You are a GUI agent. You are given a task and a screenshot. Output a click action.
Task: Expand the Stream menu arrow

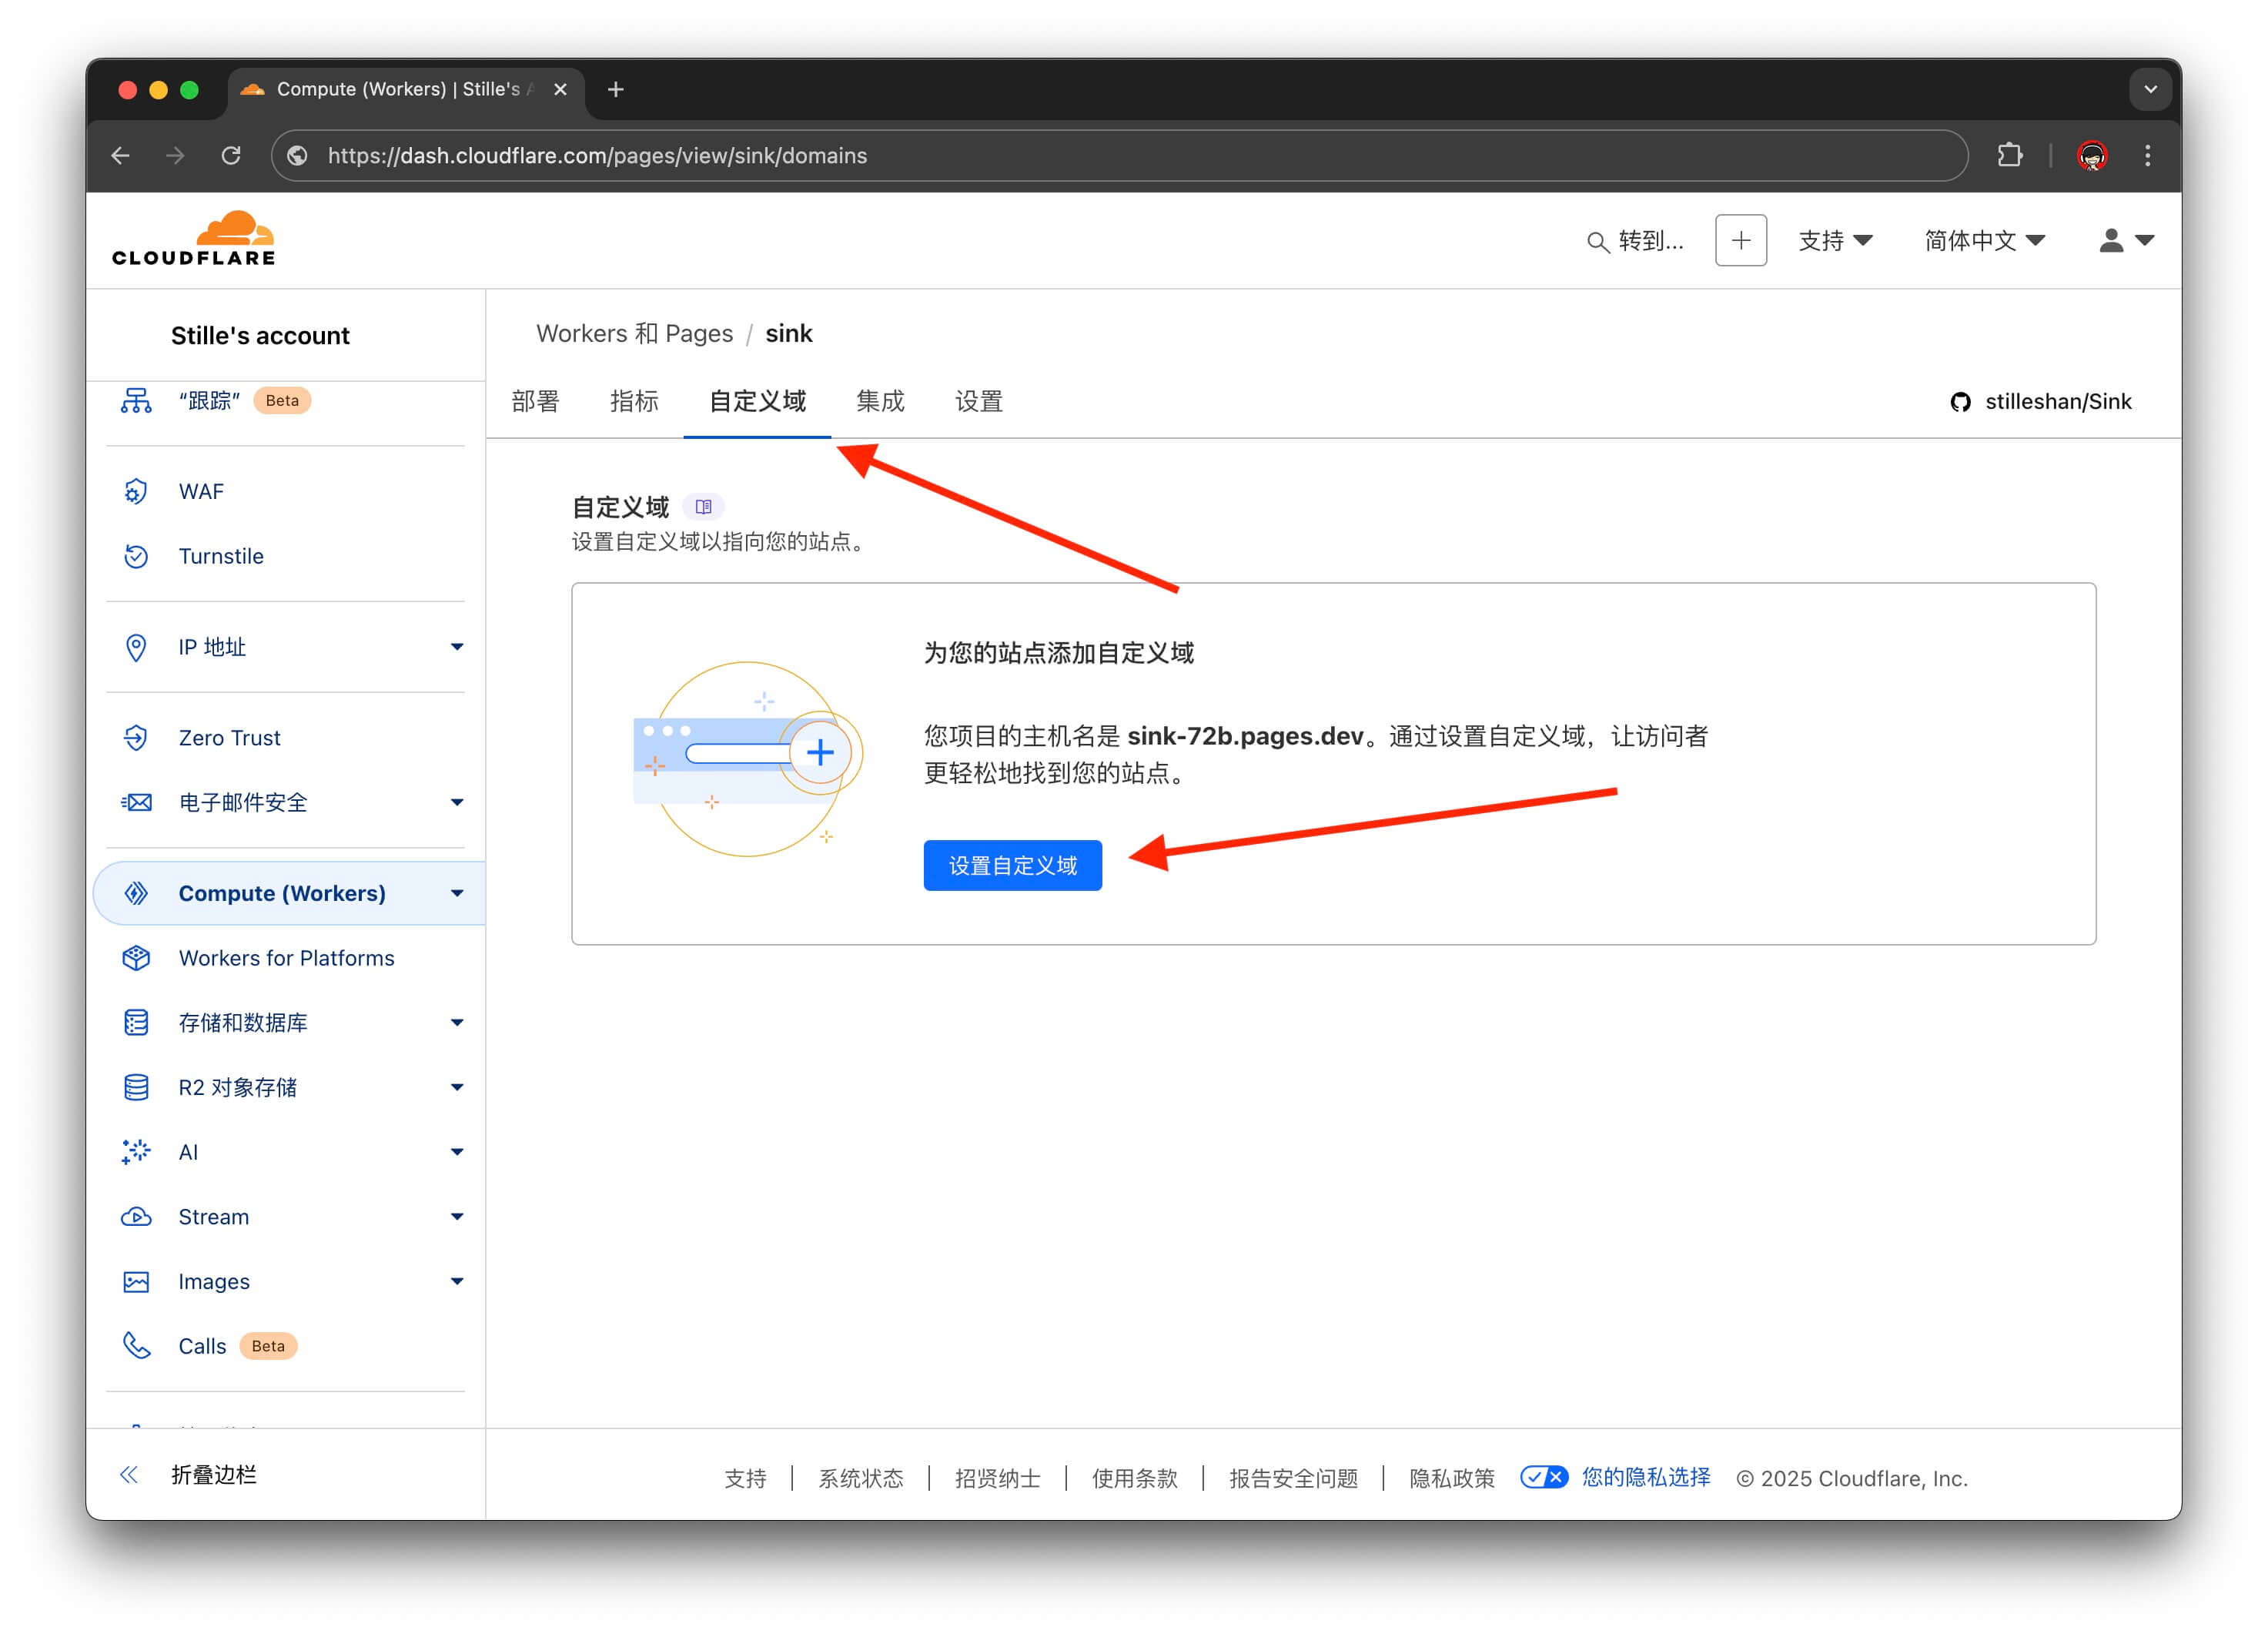click(x=457, y=1217)
